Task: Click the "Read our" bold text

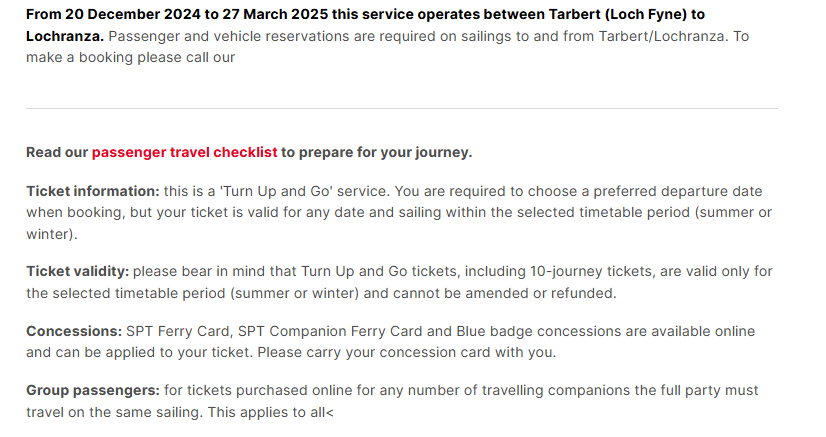Action: (x=57, y=153)
